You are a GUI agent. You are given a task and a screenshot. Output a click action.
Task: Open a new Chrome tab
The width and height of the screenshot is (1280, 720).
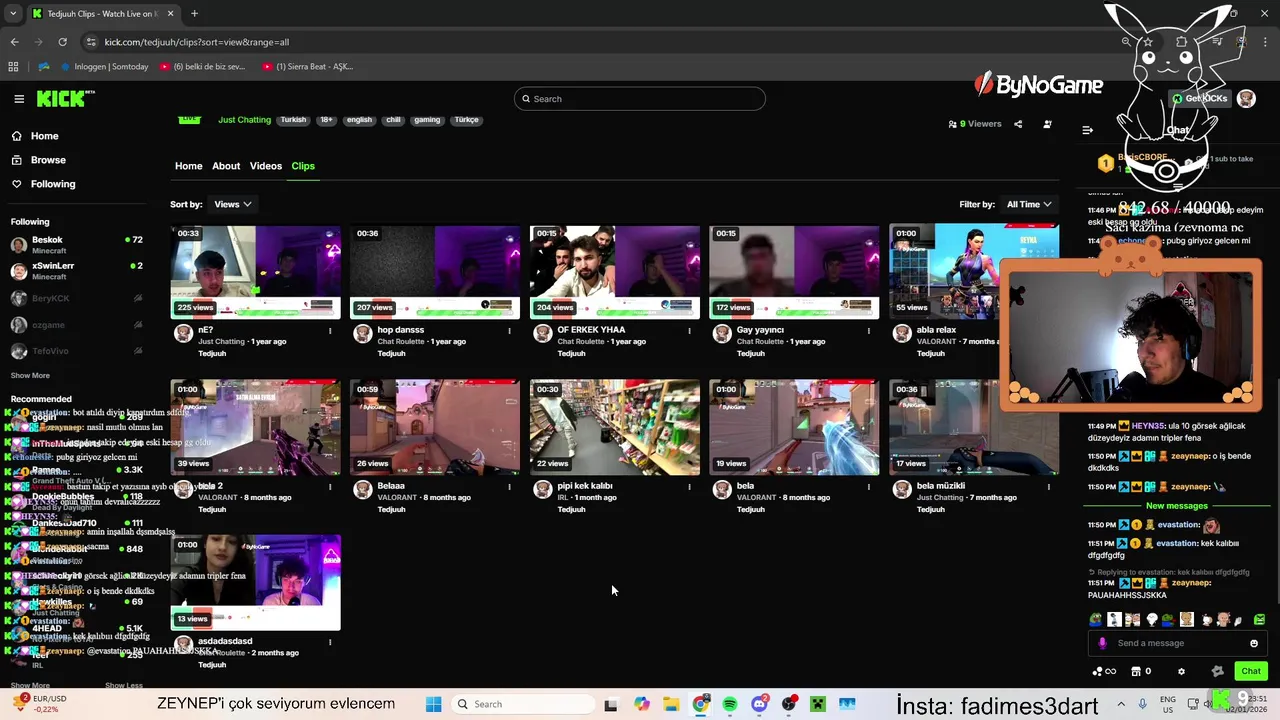point(194,13)
